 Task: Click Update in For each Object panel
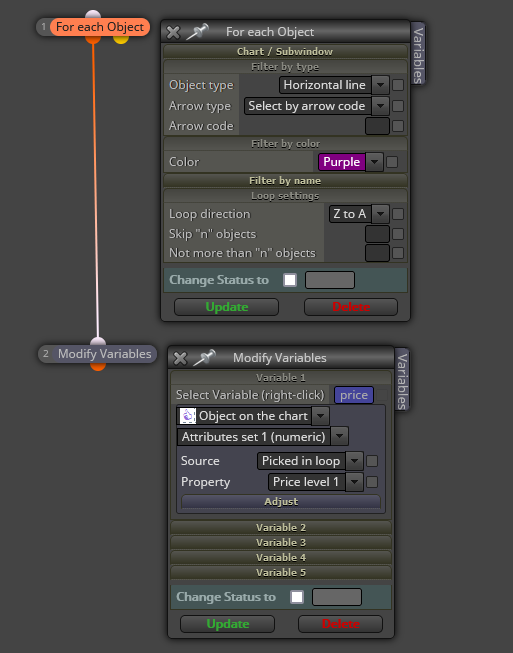227,307
